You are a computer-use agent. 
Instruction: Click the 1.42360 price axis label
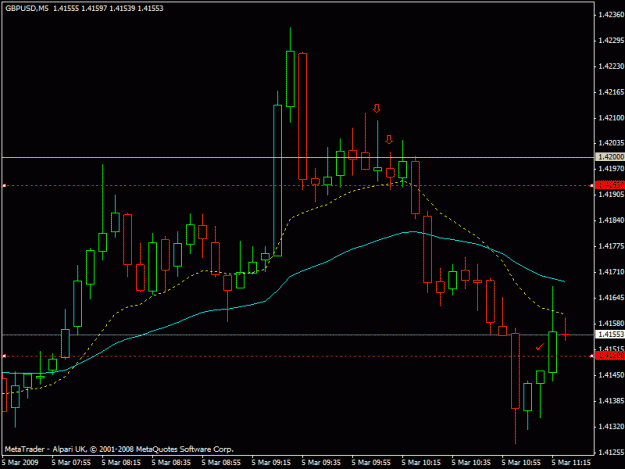tap(611, 15)
